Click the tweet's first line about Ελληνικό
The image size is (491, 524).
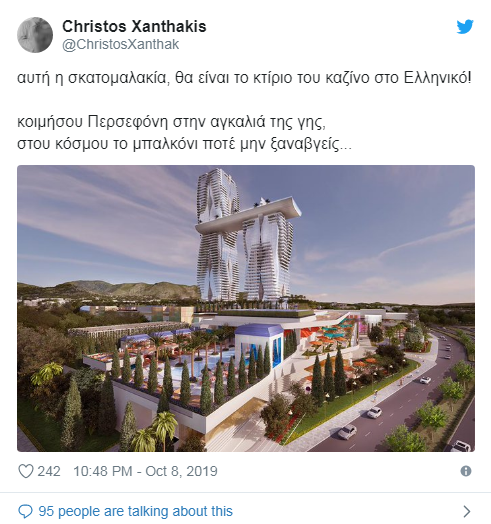[x=244, y=78]
